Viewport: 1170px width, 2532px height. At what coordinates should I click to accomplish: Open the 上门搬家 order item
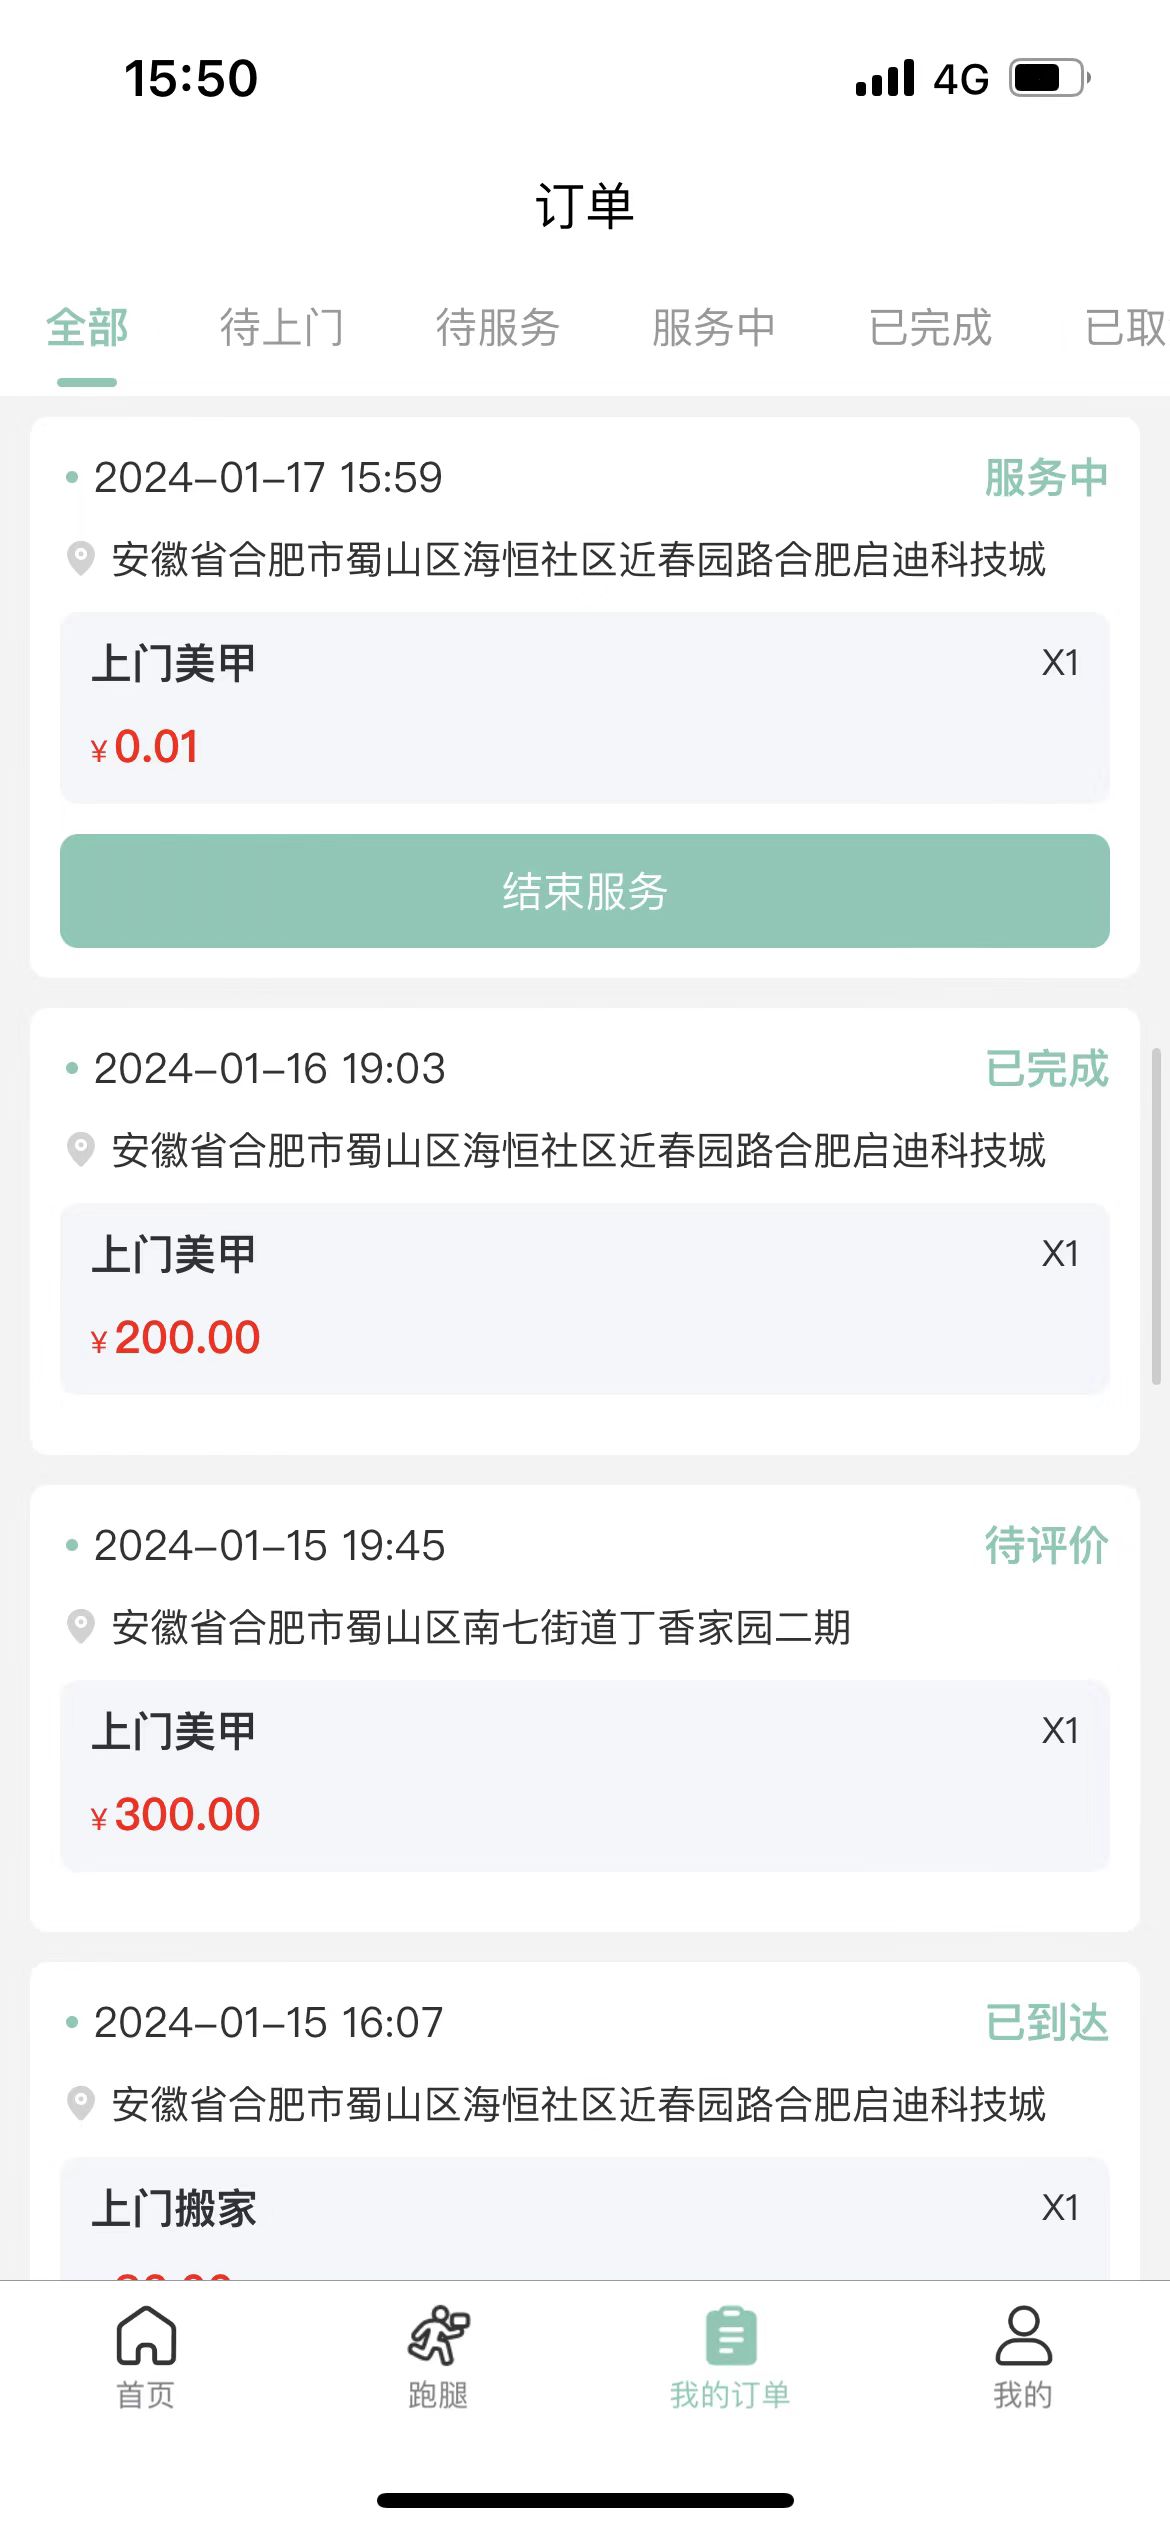(585, 2218)
